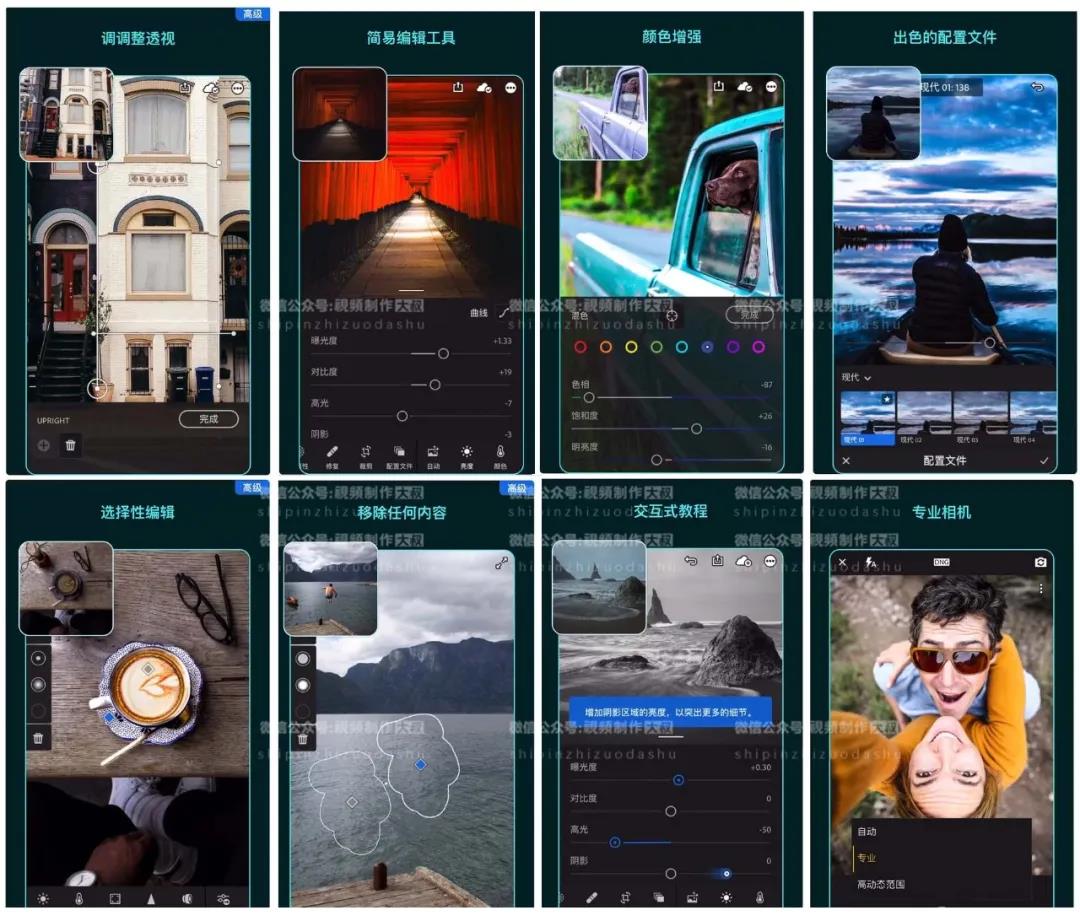Switch camera using flip icon in 专业相机
This screenshot has height=921, width=1080.
click(1041, 562)
